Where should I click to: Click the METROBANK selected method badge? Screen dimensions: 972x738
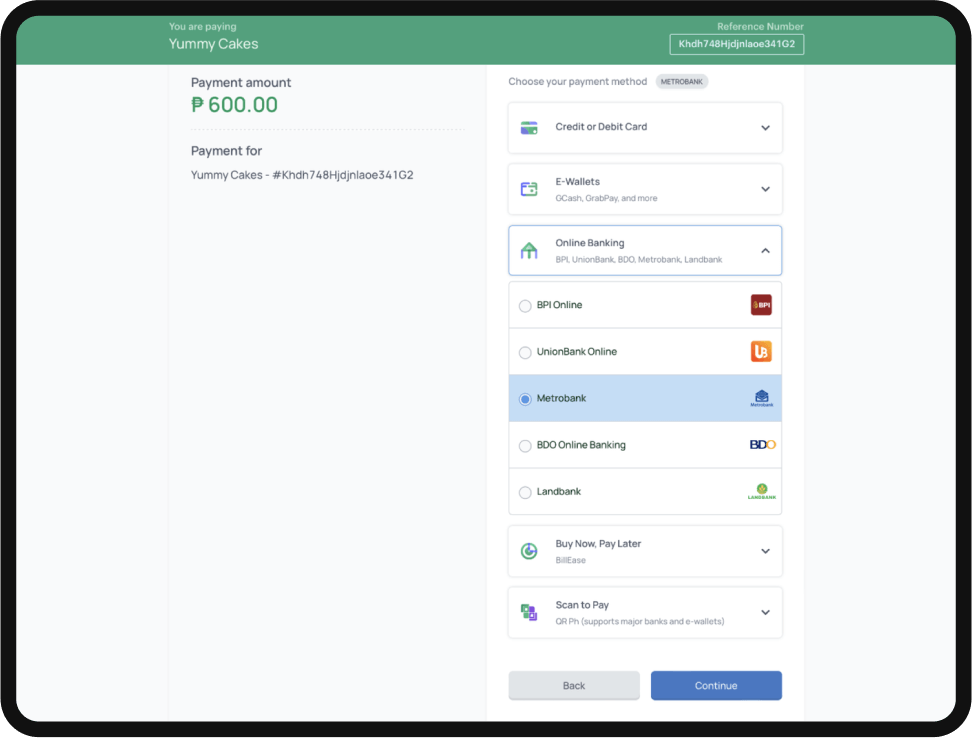click(682, 82)
